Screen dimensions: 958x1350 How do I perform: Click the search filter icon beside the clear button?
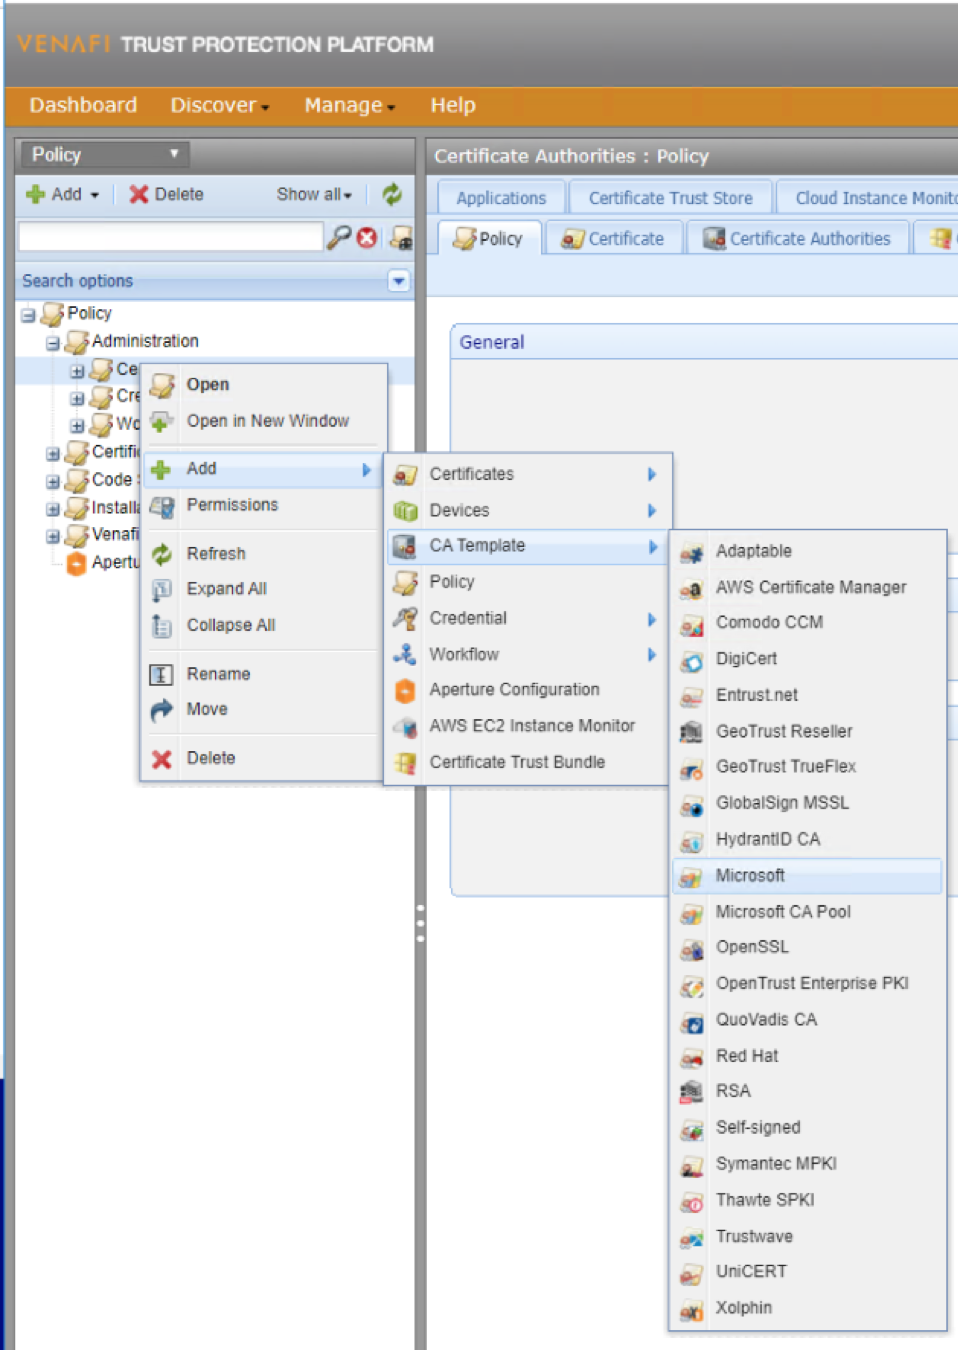tap(401, 237)
